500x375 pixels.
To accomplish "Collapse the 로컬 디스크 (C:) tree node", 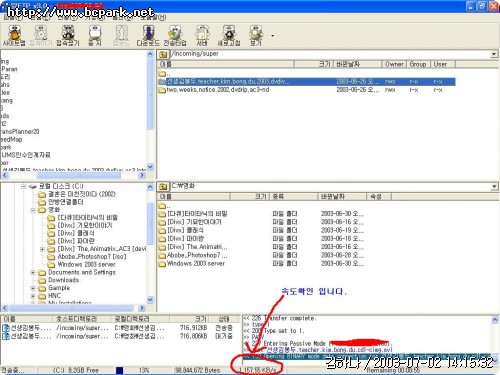I will point(24,186).
